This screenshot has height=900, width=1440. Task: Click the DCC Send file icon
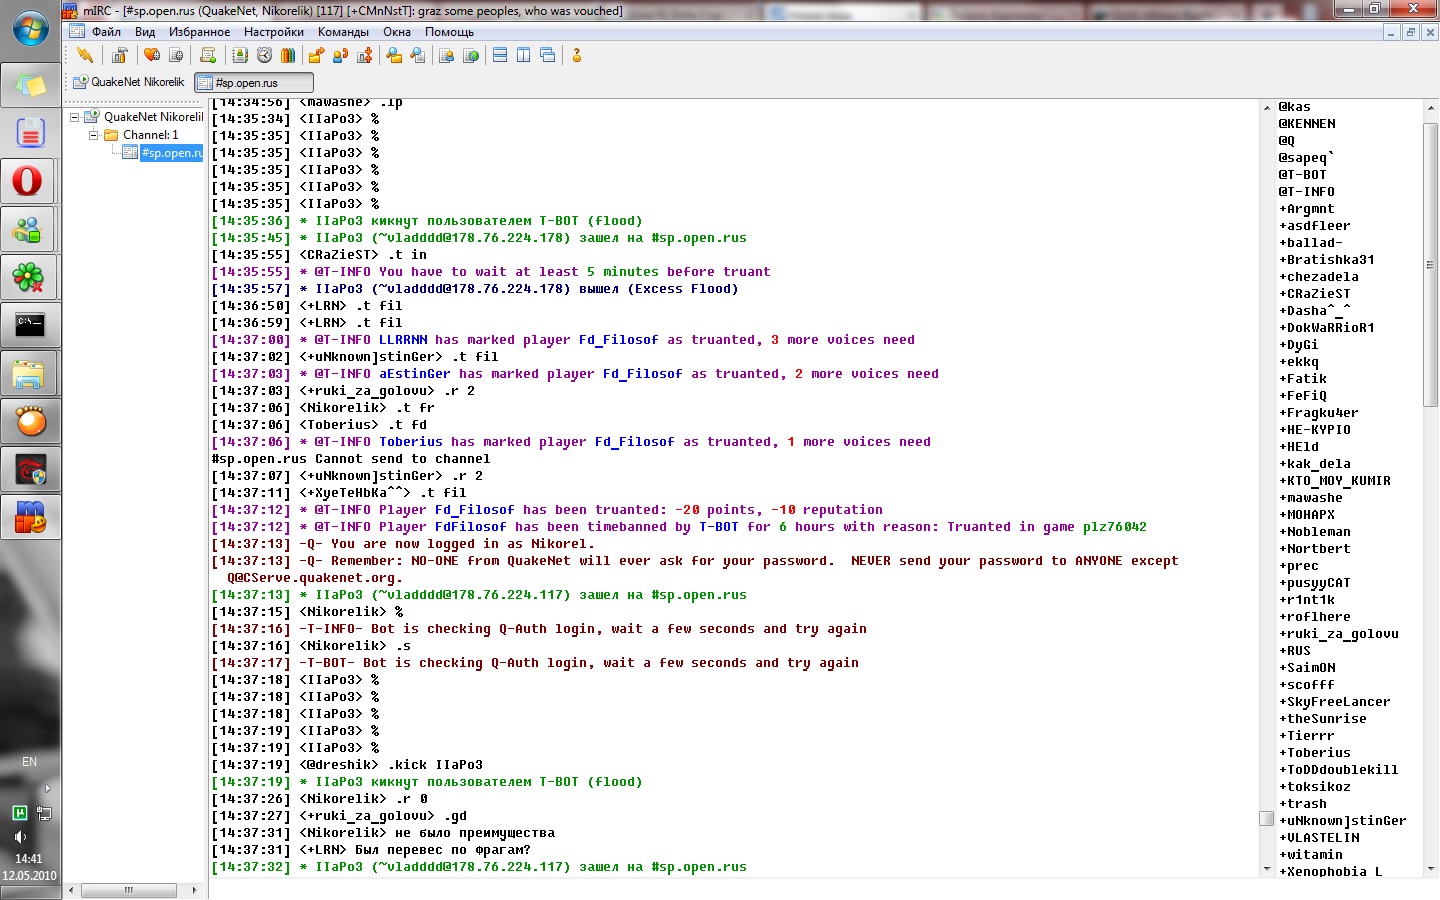tap(316, 55)
